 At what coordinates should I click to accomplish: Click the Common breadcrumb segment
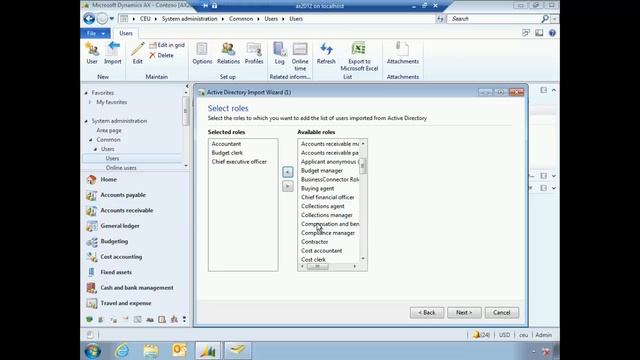(x=241, y=19)
